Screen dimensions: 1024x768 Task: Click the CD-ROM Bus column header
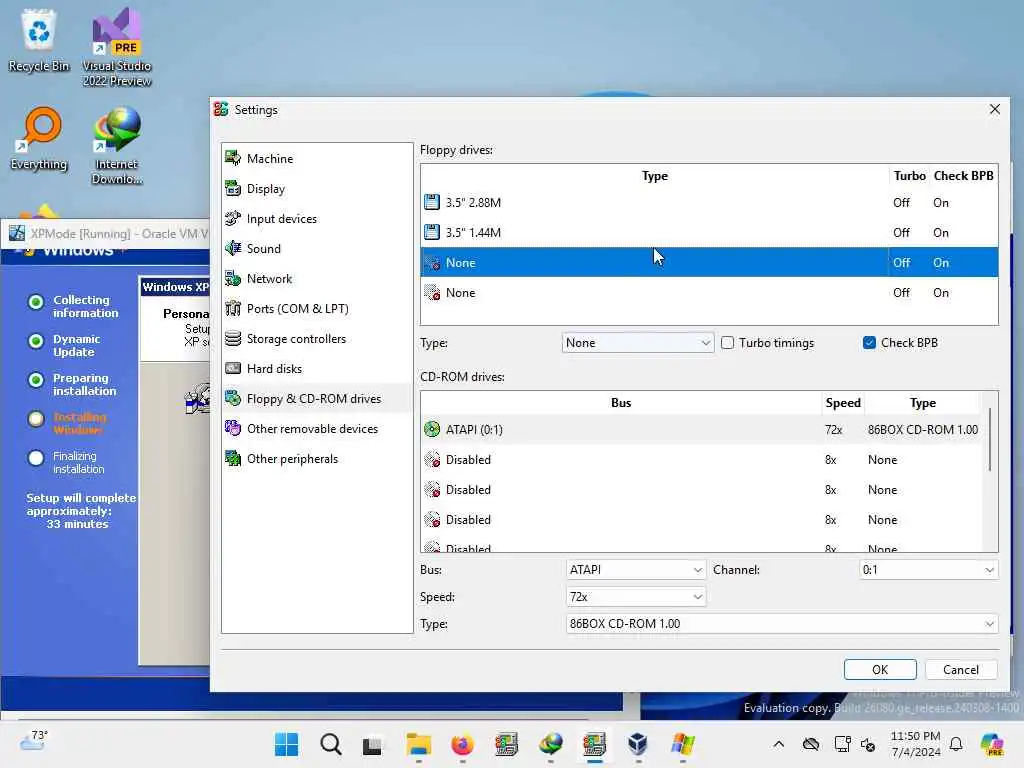[x=620, y=403]
